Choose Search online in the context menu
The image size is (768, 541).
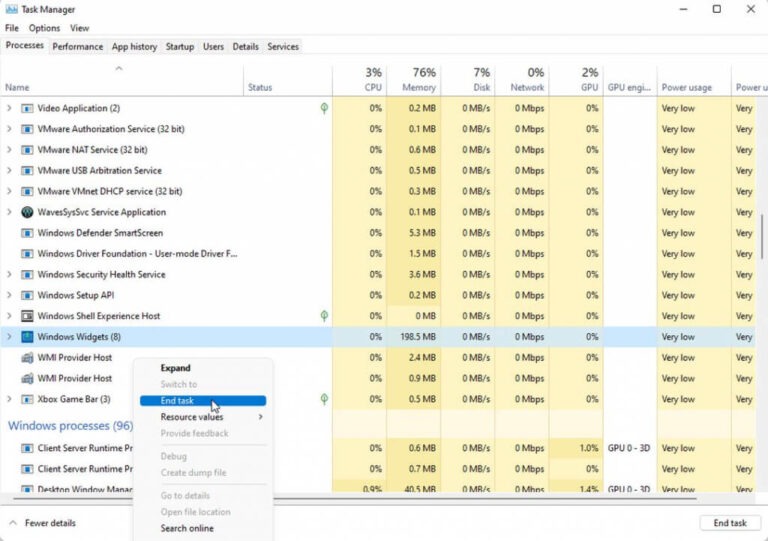tap(187, 528)
